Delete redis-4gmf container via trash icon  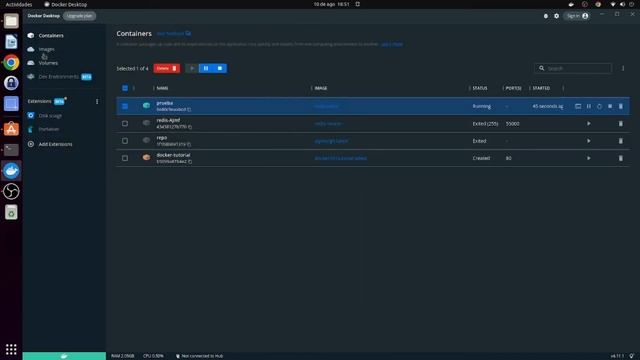(x=620, y=123)
